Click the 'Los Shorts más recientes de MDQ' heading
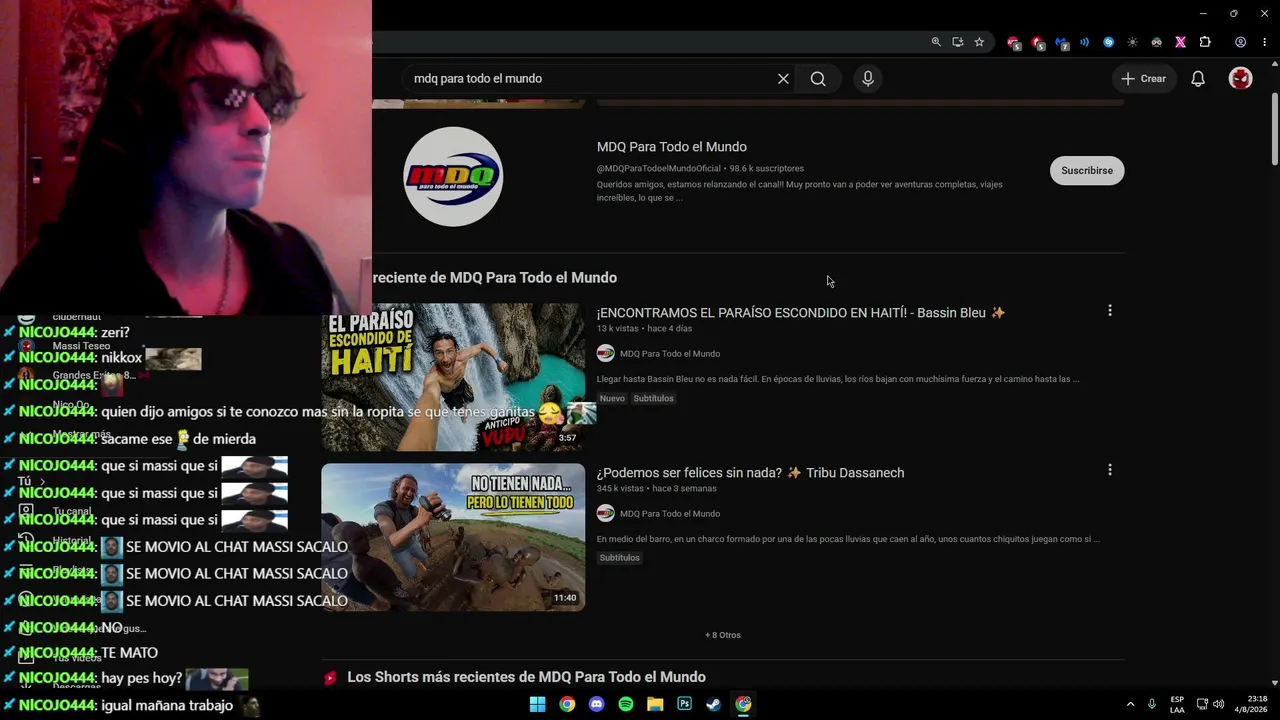Viewport: 1280px width, 720px height. tap(526, 677)
